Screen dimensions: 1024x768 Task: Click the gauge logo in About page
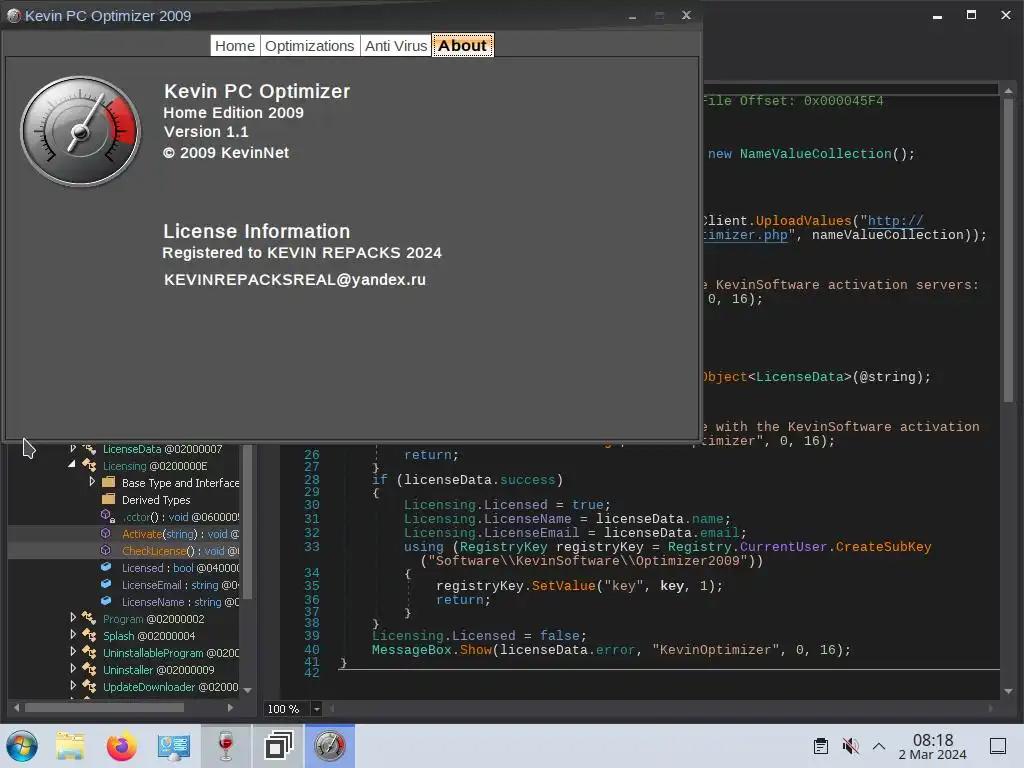click(x=80, y=132)
